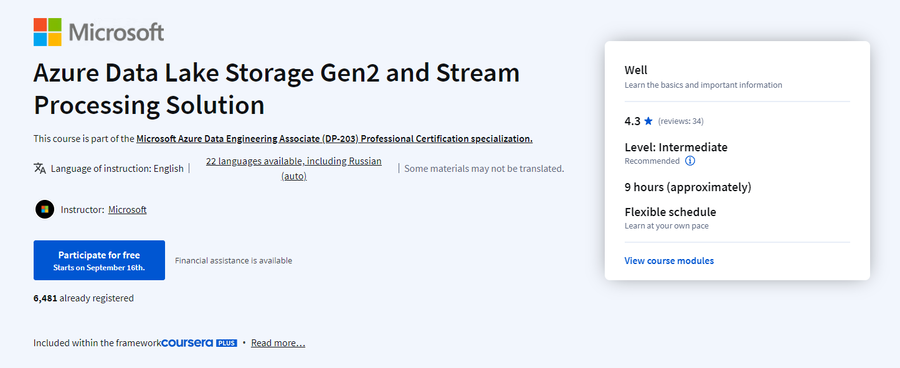Click the course title heading
The image size is (900, 368).
277,89
